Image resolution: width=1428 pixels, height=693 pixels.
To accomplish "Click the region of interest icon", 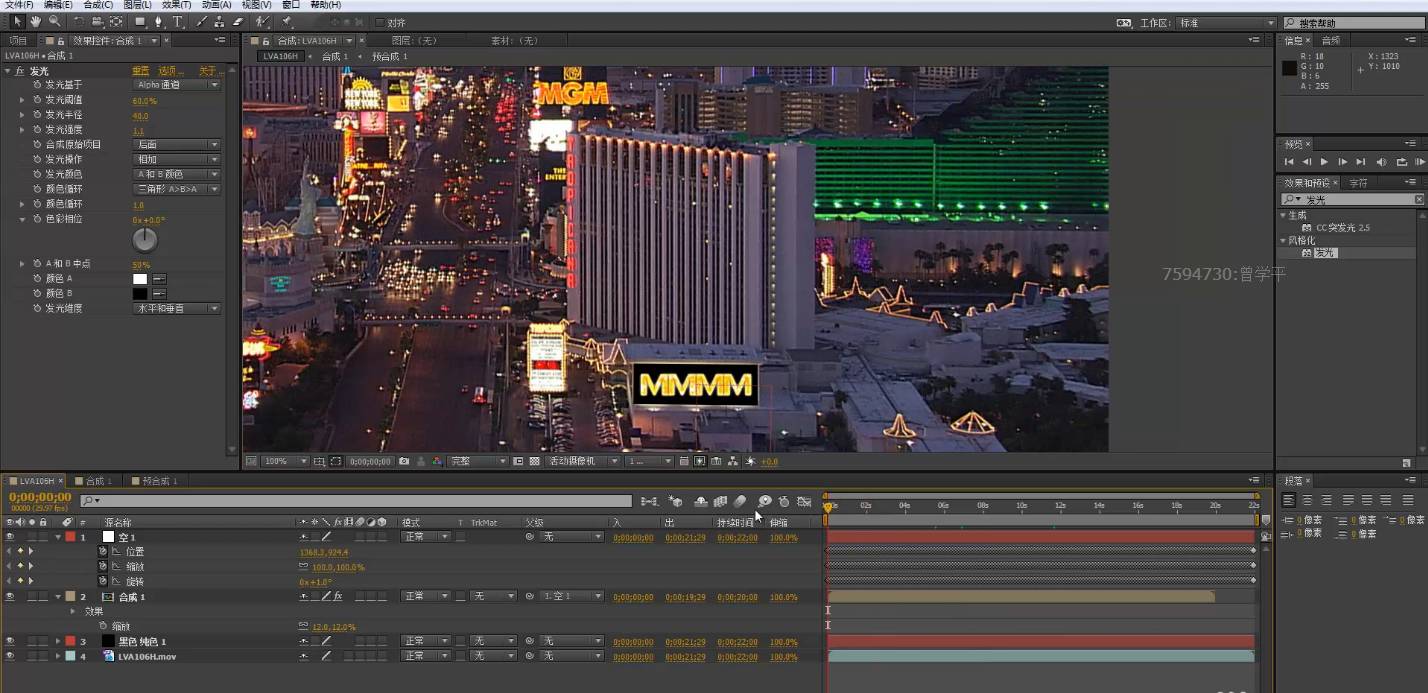I will [x=518, y=461].
